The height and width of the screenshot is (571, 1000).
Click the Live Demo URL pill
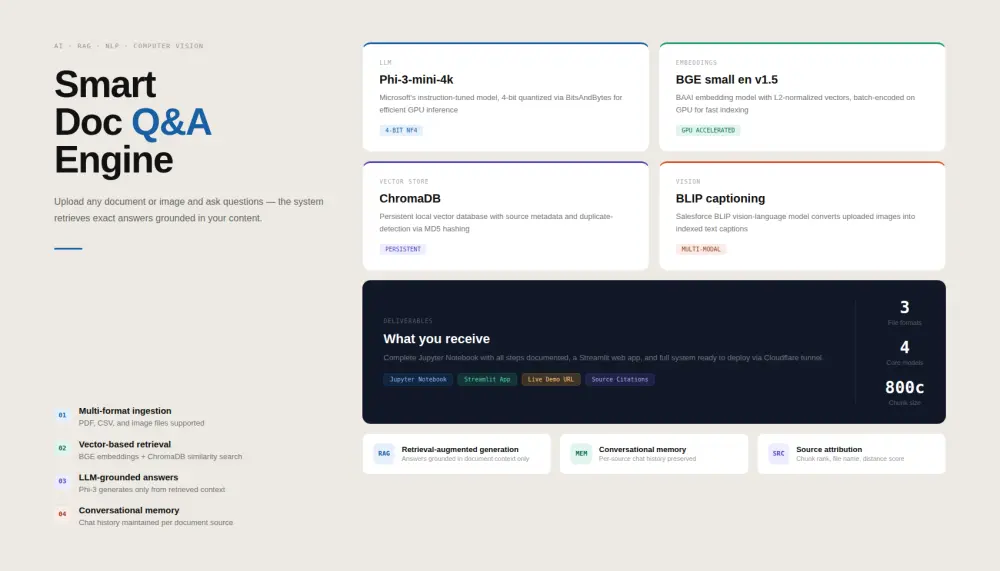pos(550,380)
